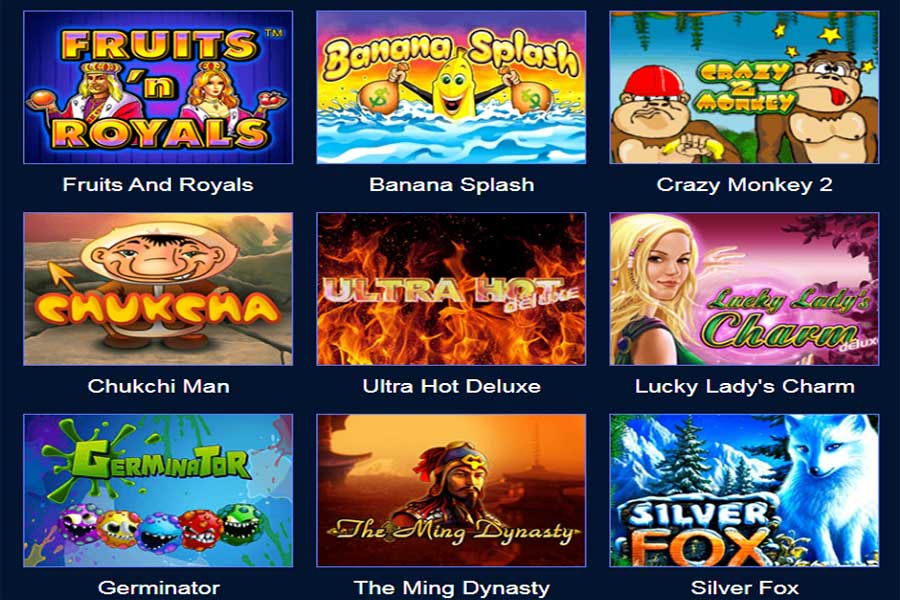The height and width of the screenshot is (600, 900).
Task: Click The Ming Dynasty text caption
Action: [x=452, y=588]
